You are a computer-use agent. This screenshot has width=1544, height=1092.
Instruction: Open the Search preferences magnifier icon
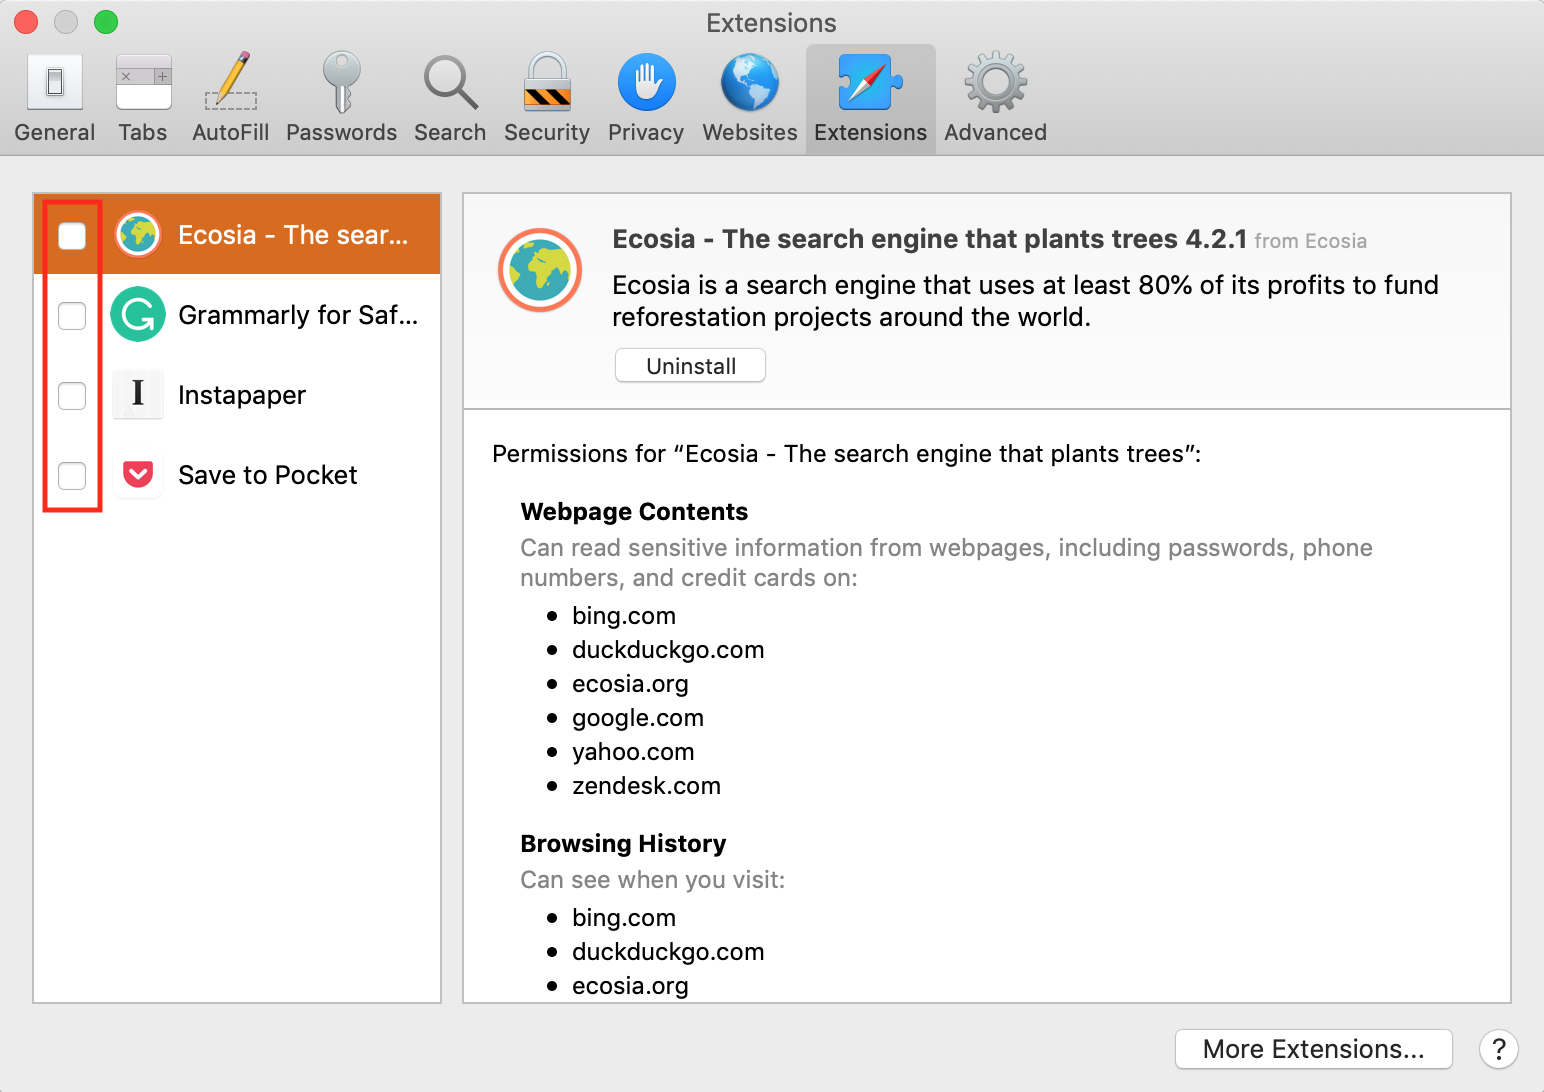pos(450,99)
